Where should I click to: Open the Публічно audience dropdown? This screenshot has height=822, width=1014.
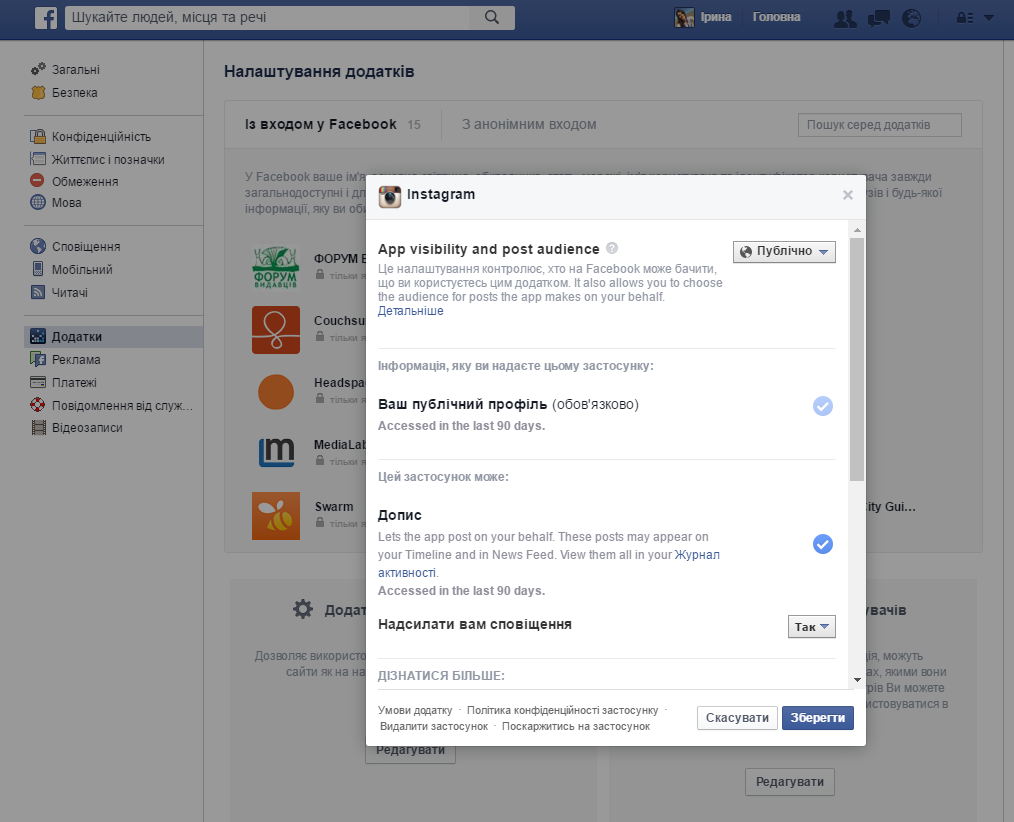point(784,252)
